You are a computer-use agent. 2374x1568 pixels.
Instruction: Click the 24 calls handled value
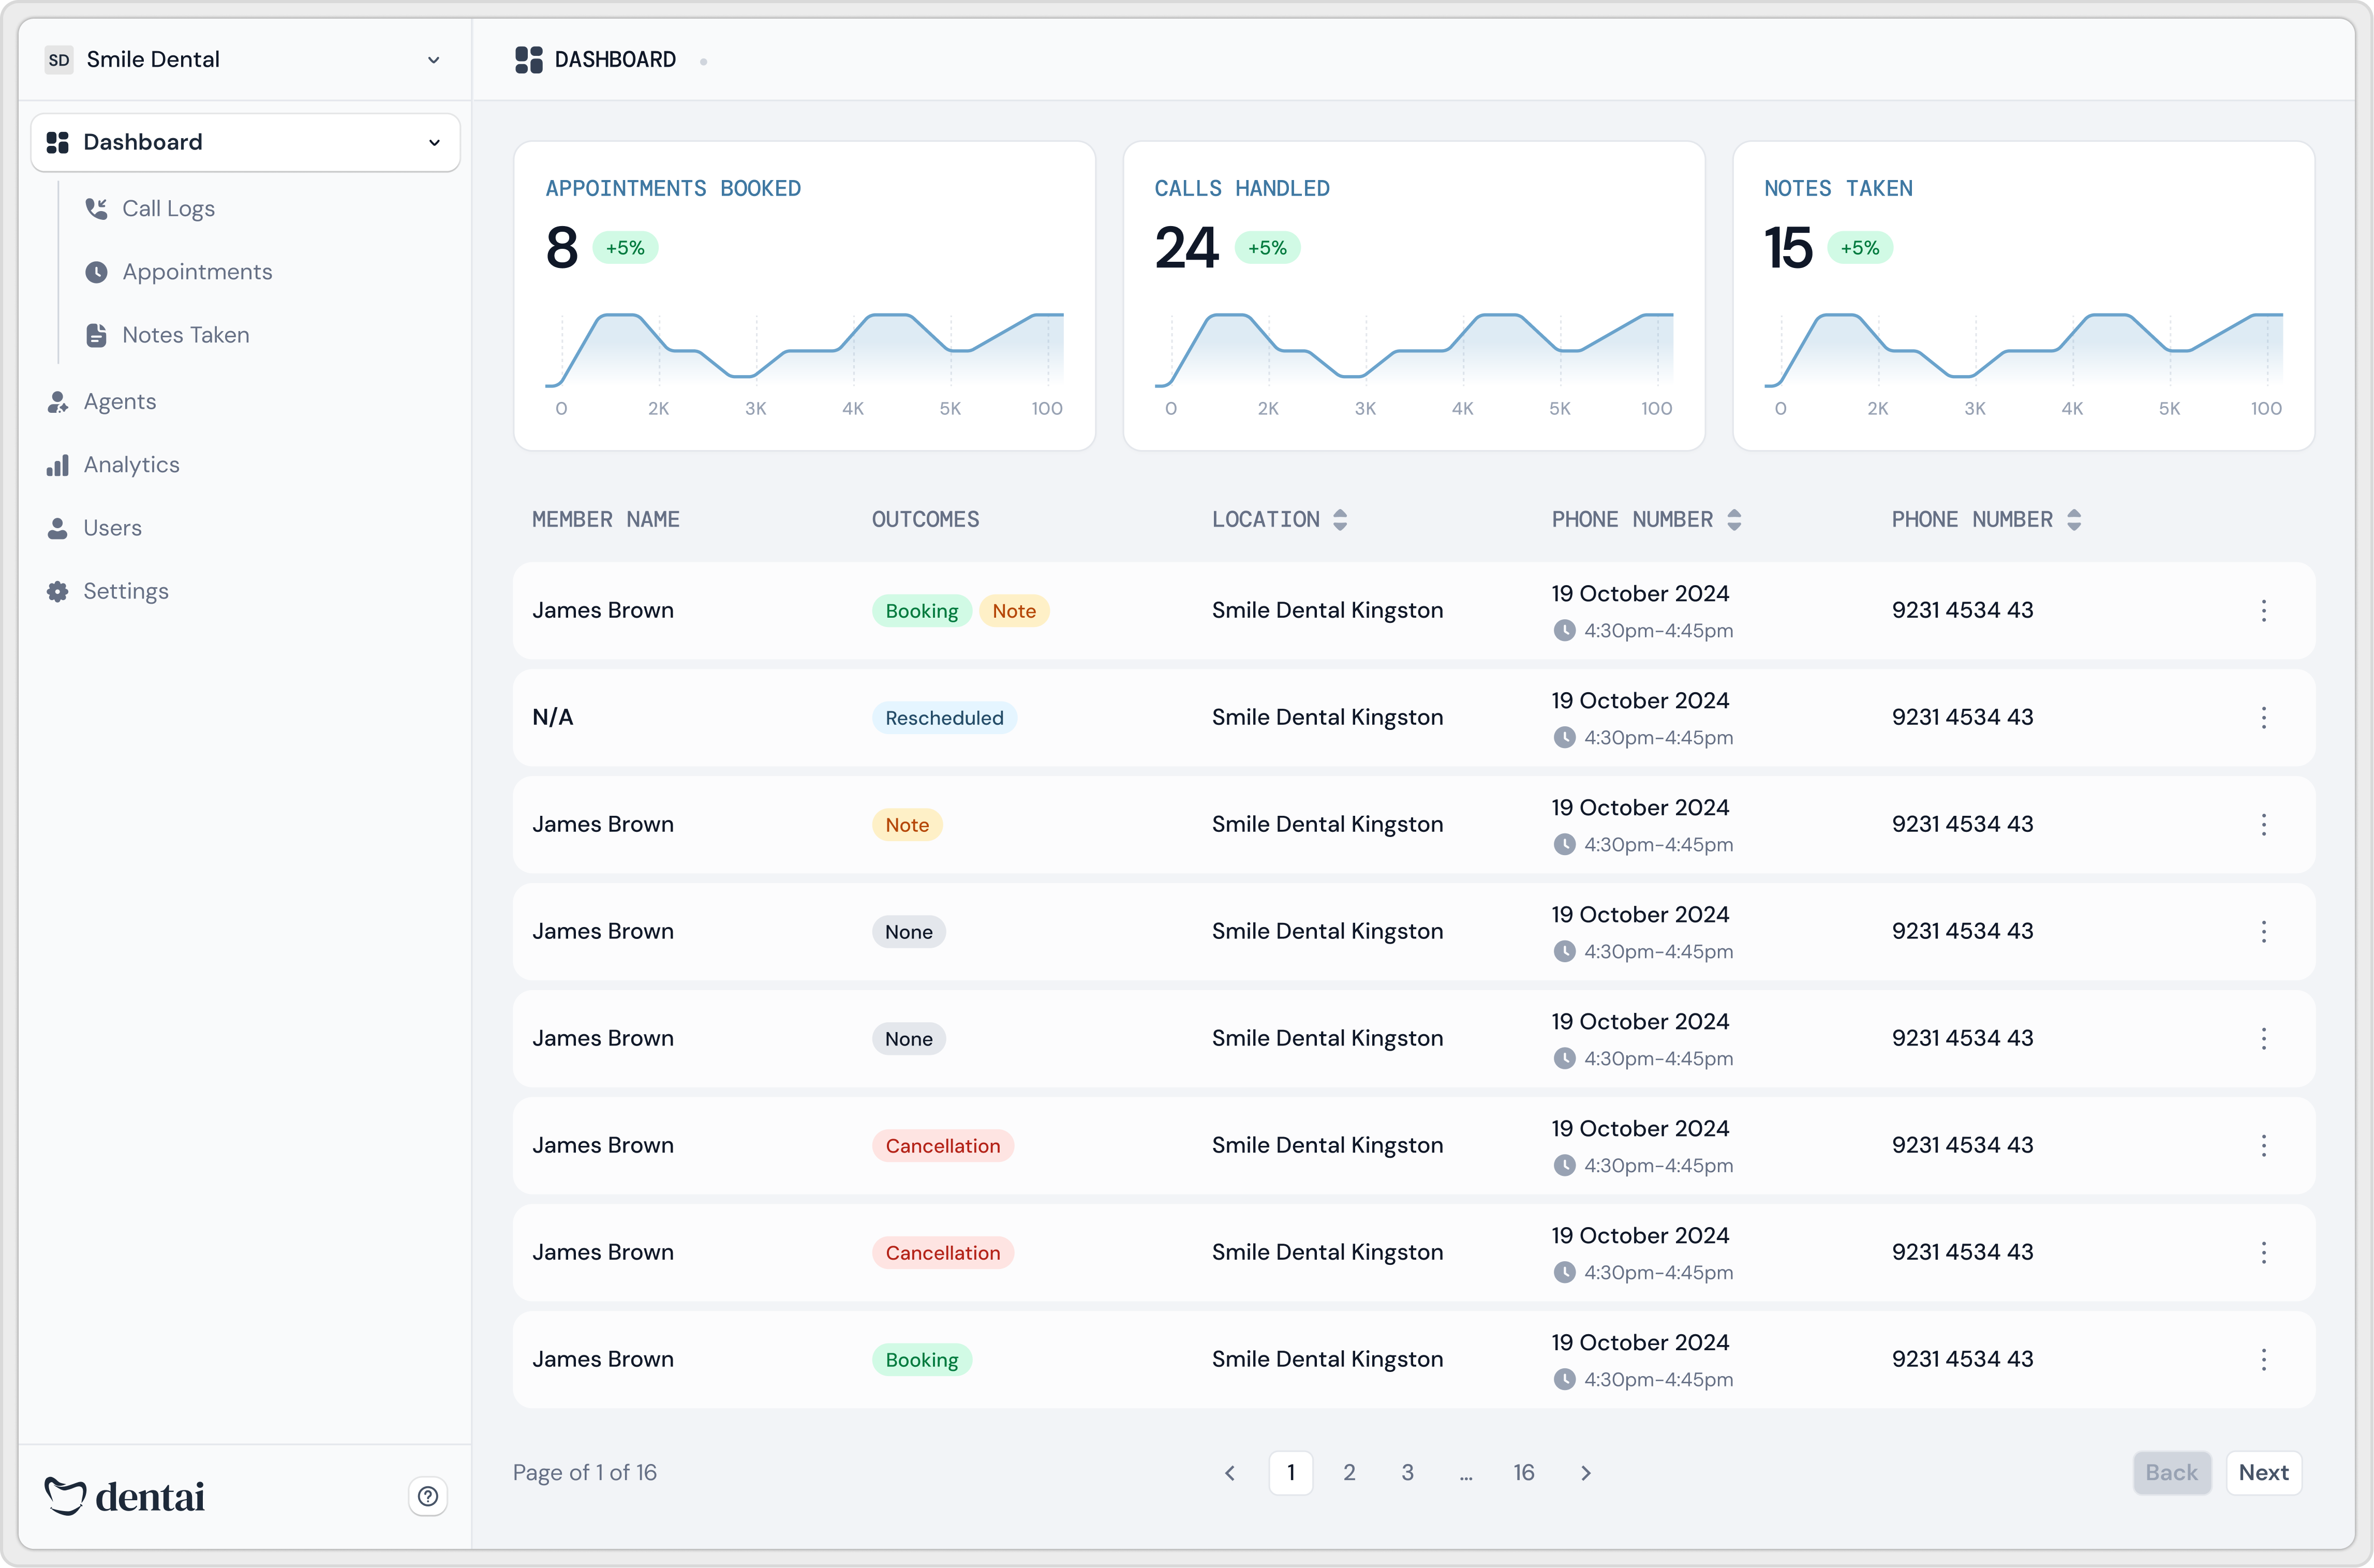pyautogui.click(x=1187, y=248)
